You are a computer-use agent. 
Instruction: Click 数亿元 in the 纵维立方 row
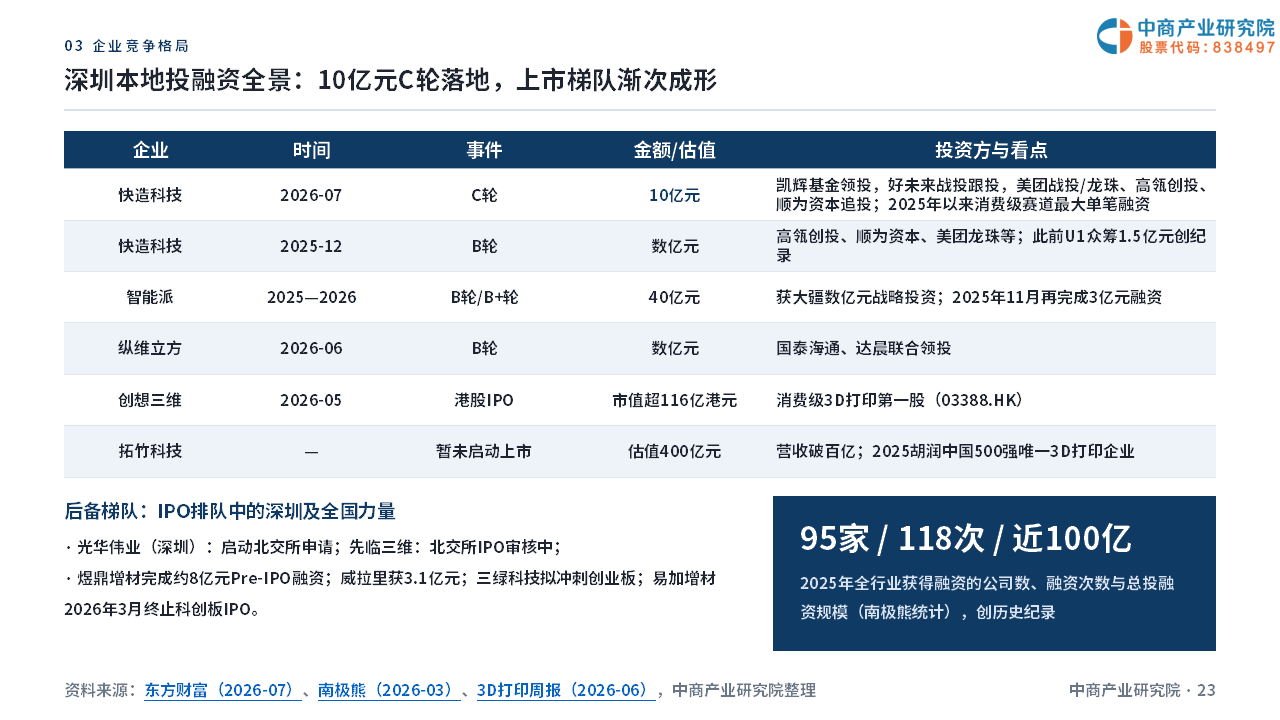click(675, 349)
